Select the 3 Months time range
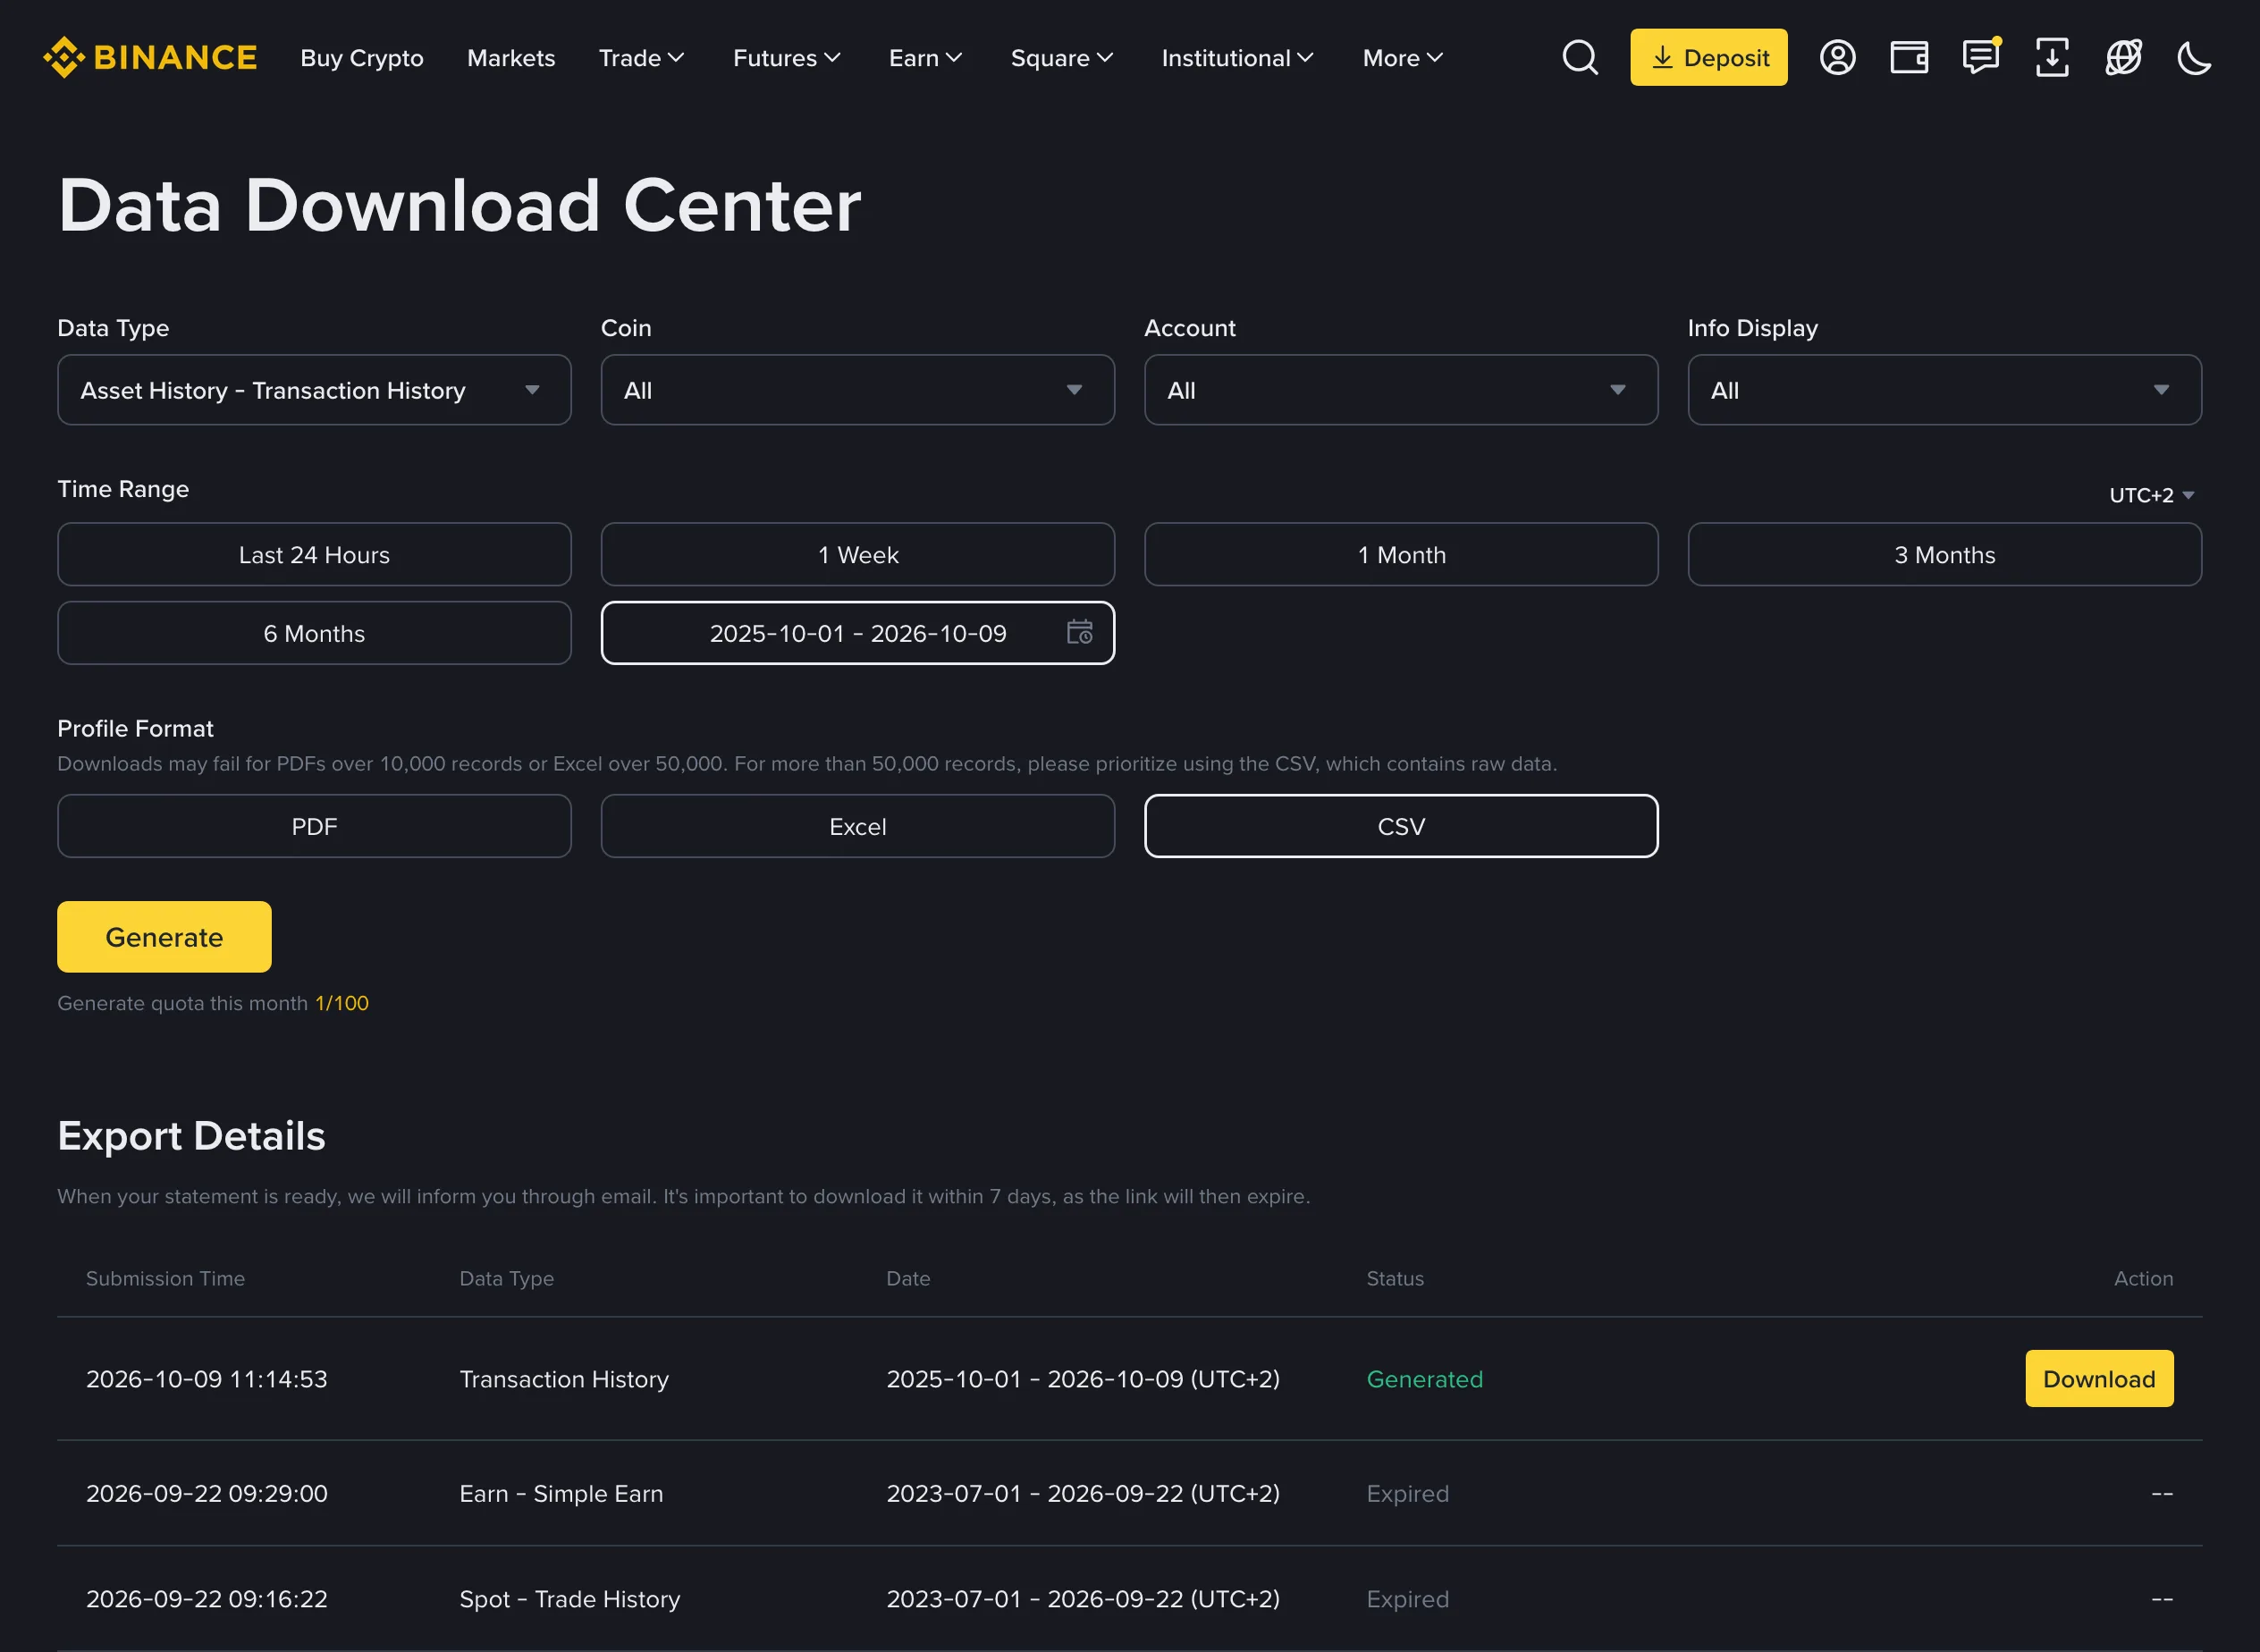This screenshot has height=1652, width=2260. 1945,554
